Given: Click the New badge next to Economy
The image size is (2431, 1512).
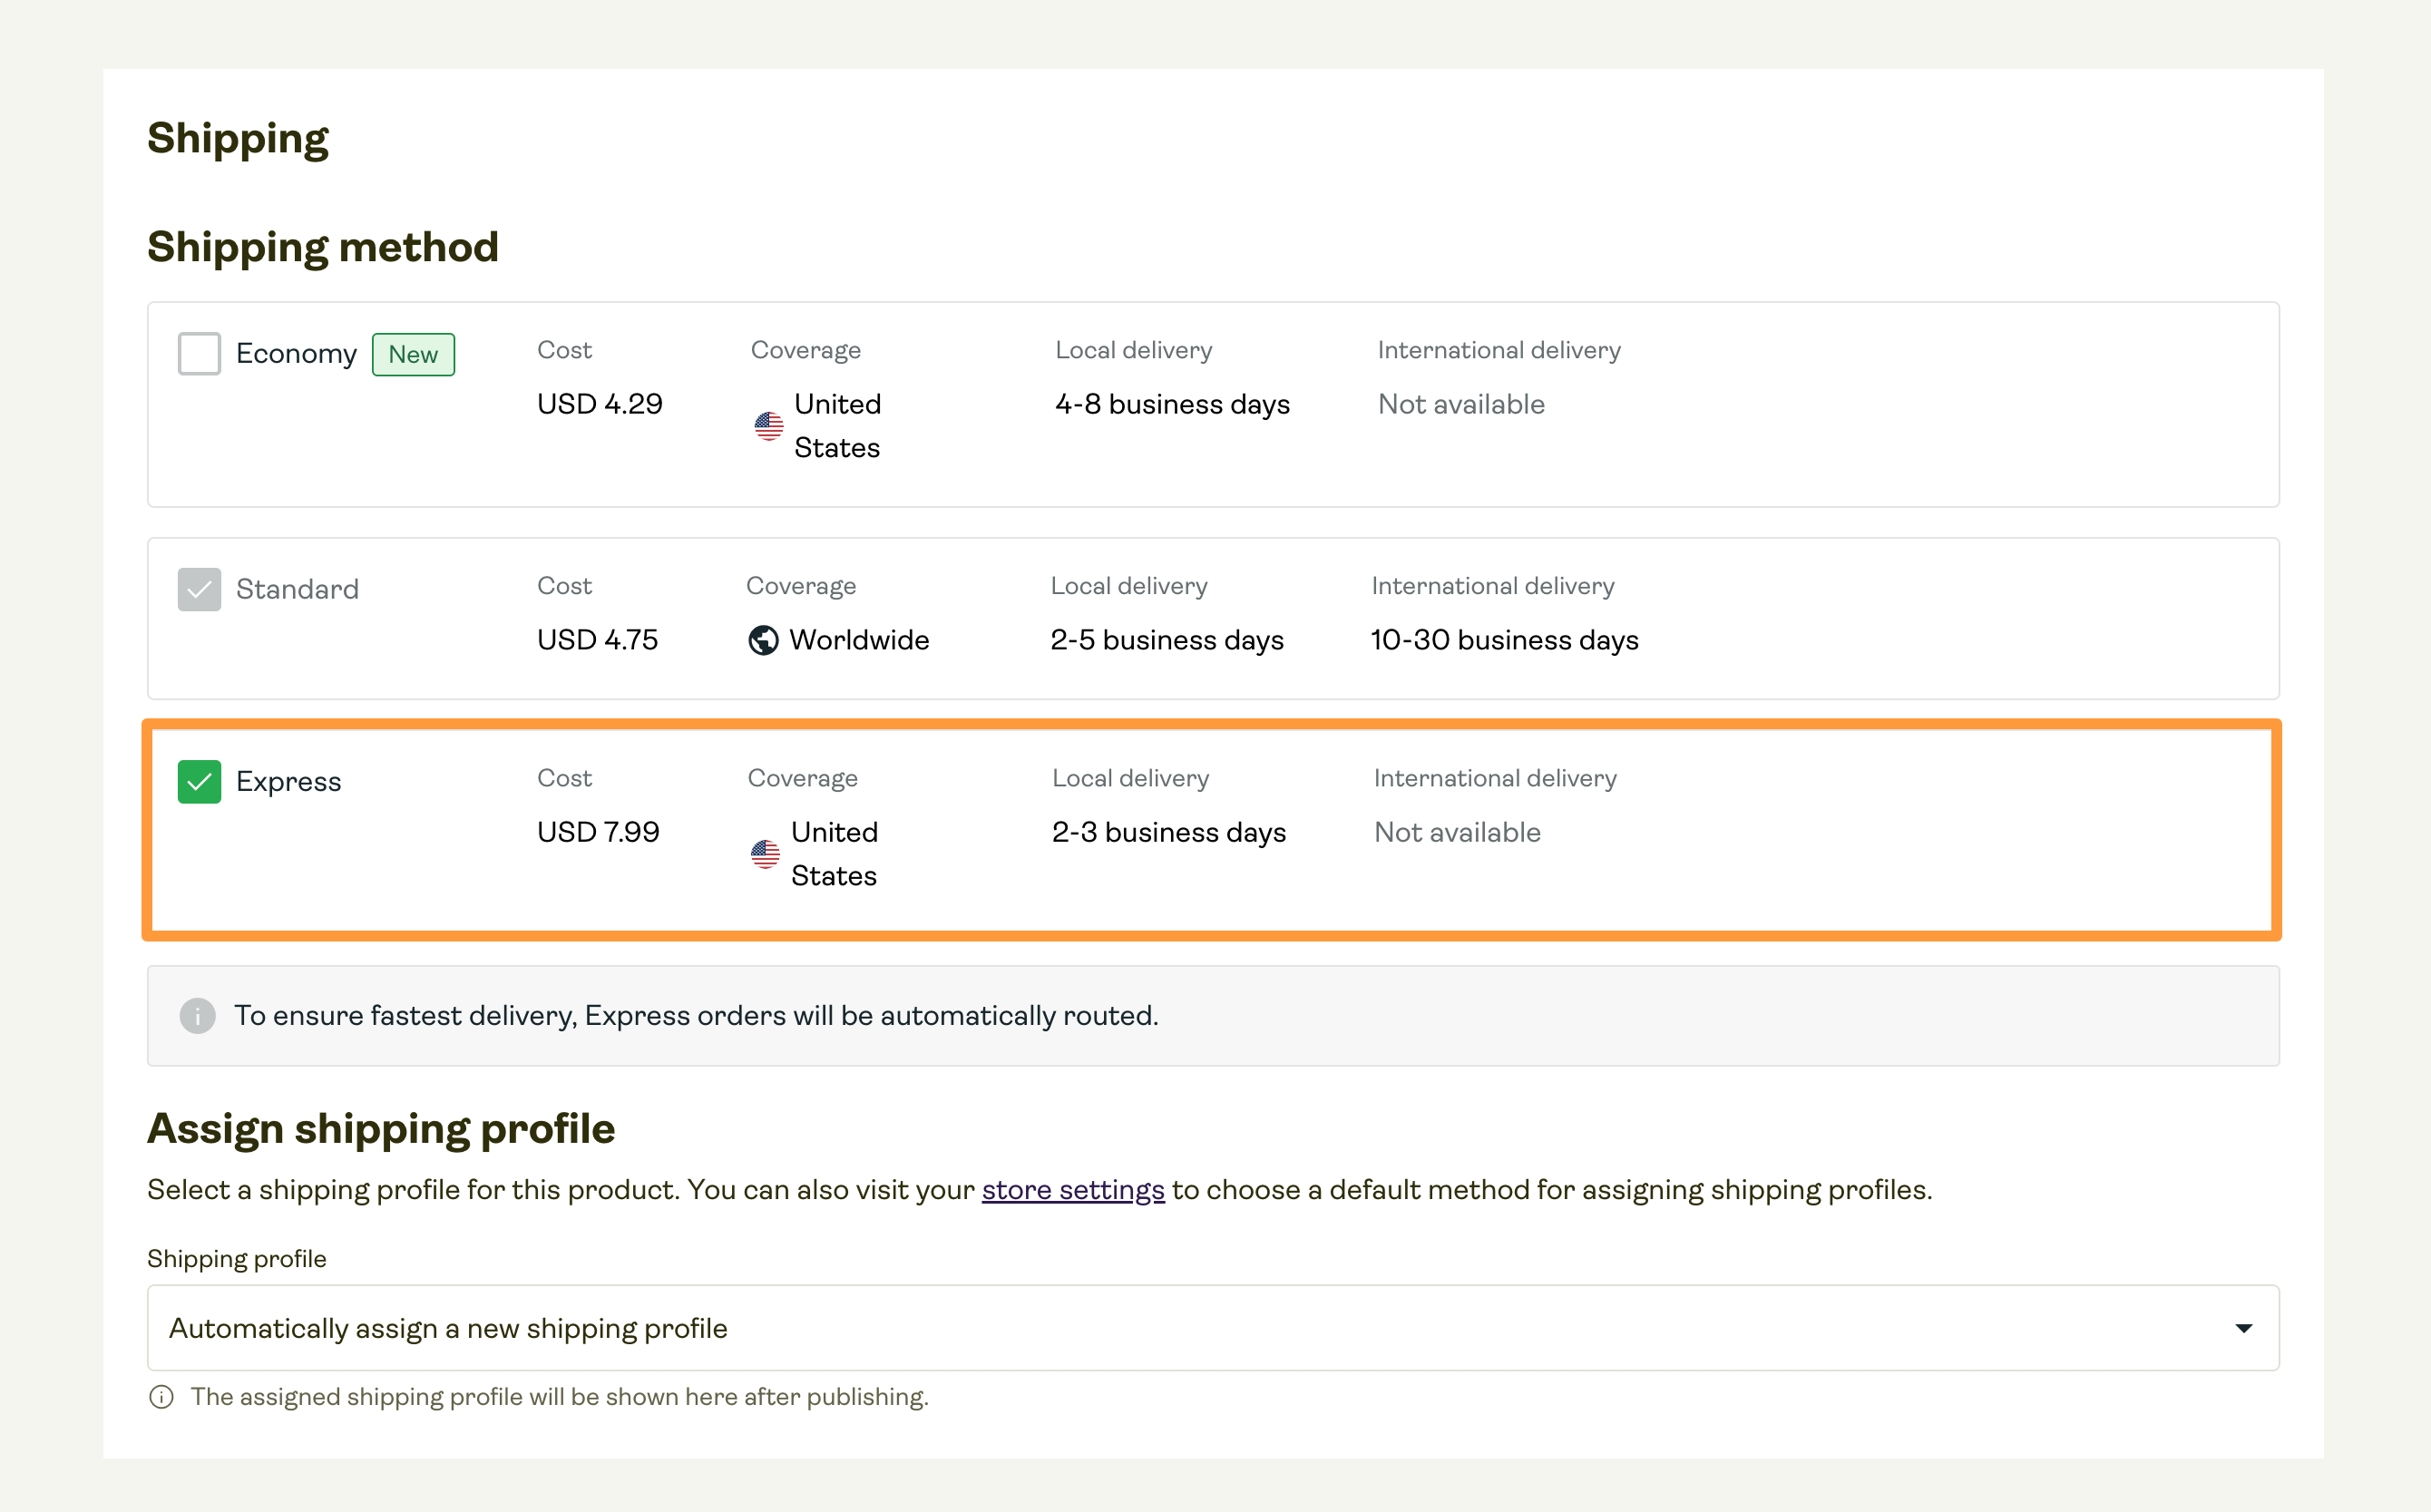Looking at the screenshot, I should (x=413, y=355).
